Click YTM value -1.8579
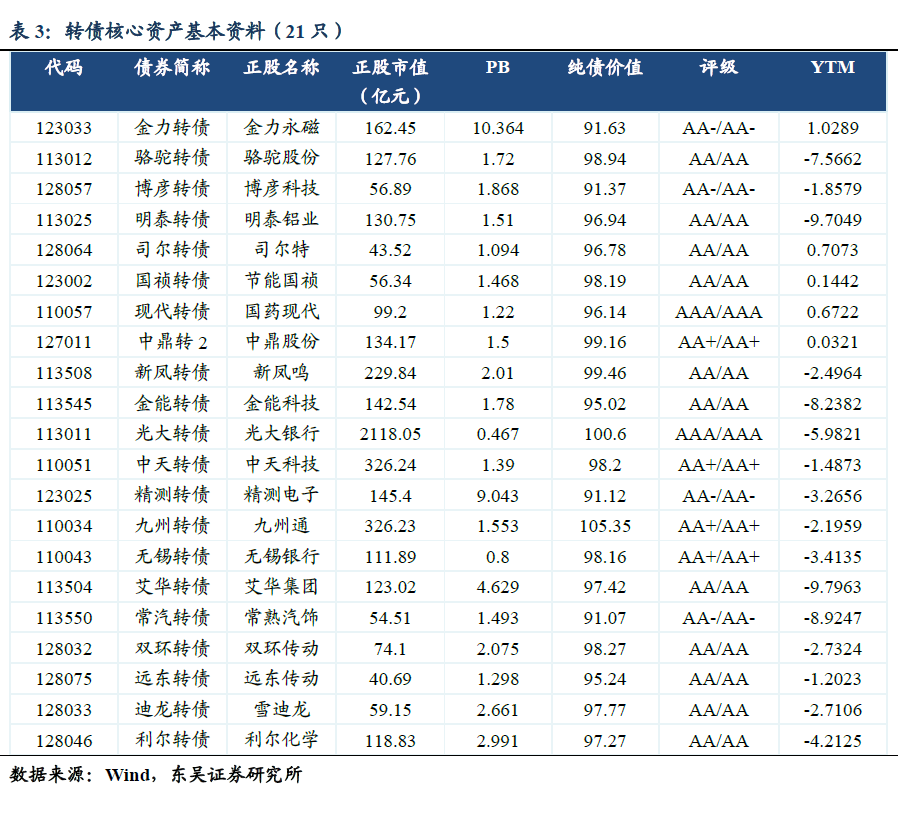903x818 pixels. coord(833,189)
